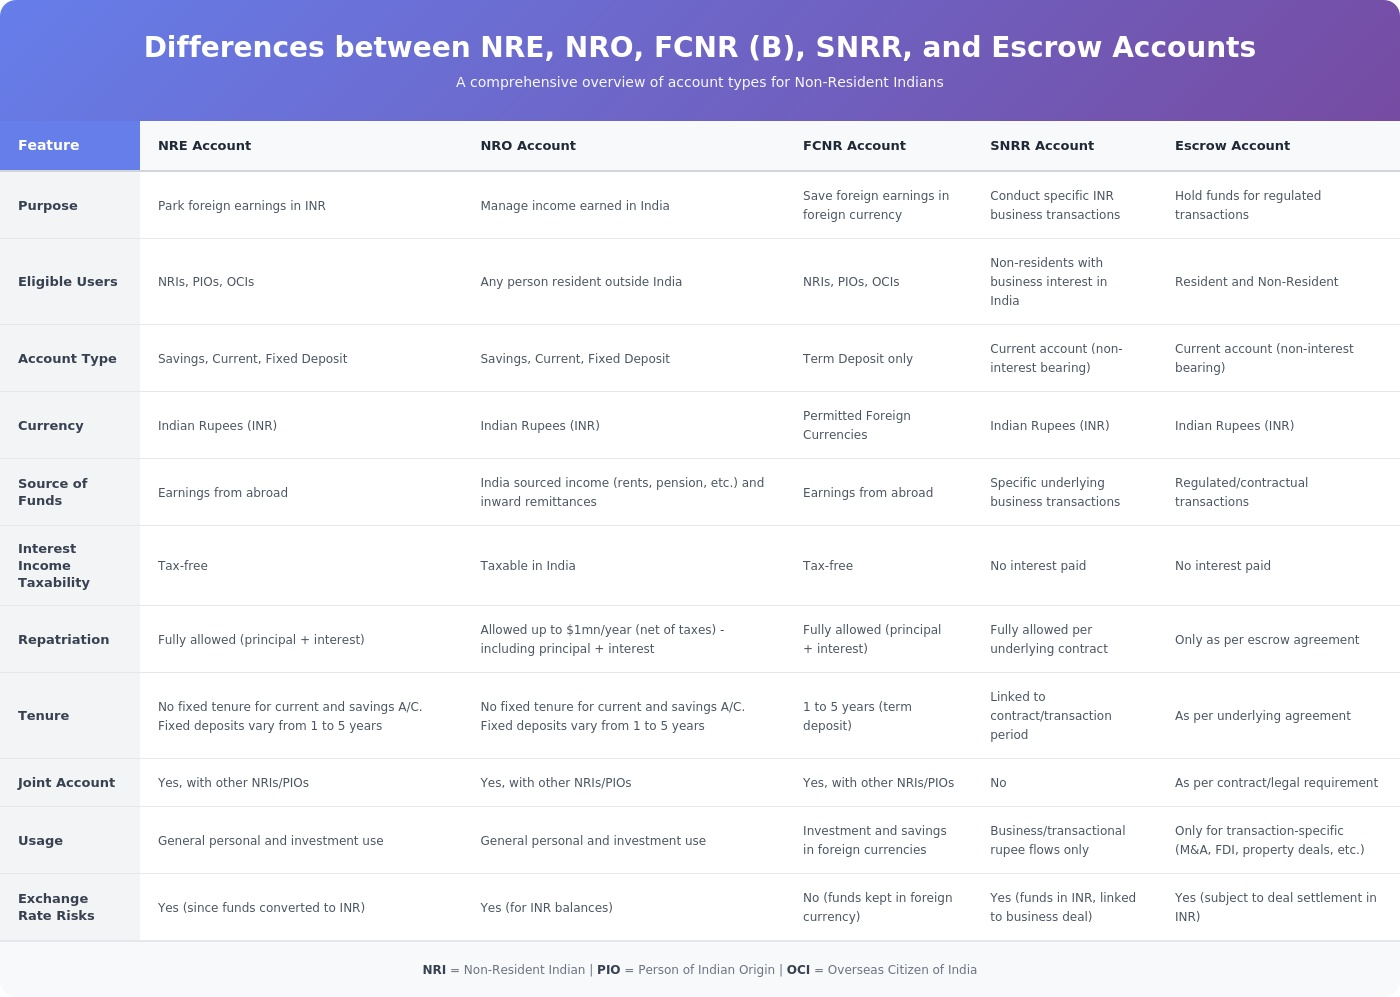
Task: Click the Feature column header
Action: (x=48, y=146)
